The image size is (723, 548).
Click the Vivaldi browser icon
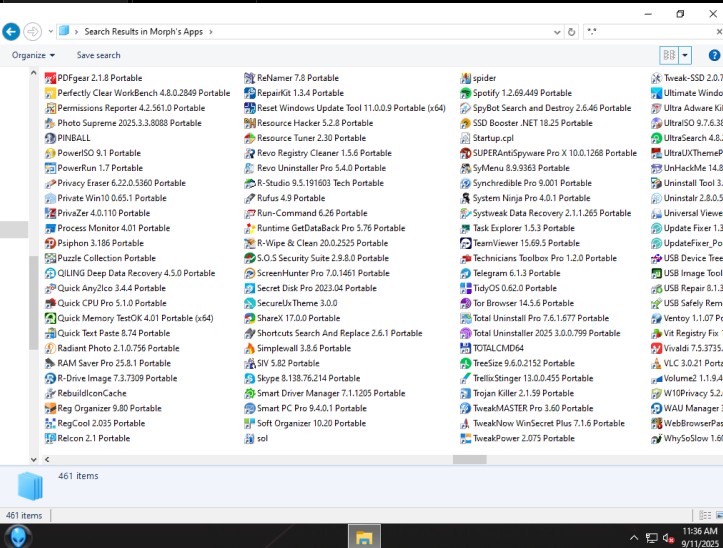[656, 348]
